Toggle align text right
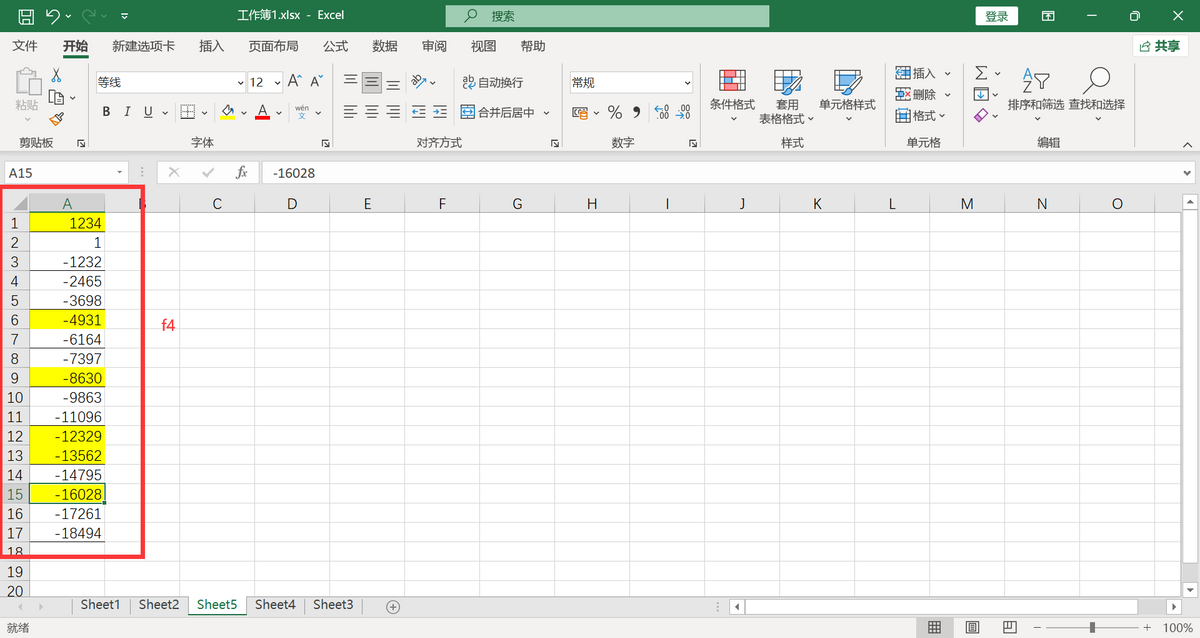Screen dimensions: 1200x638 click(394, 112)
